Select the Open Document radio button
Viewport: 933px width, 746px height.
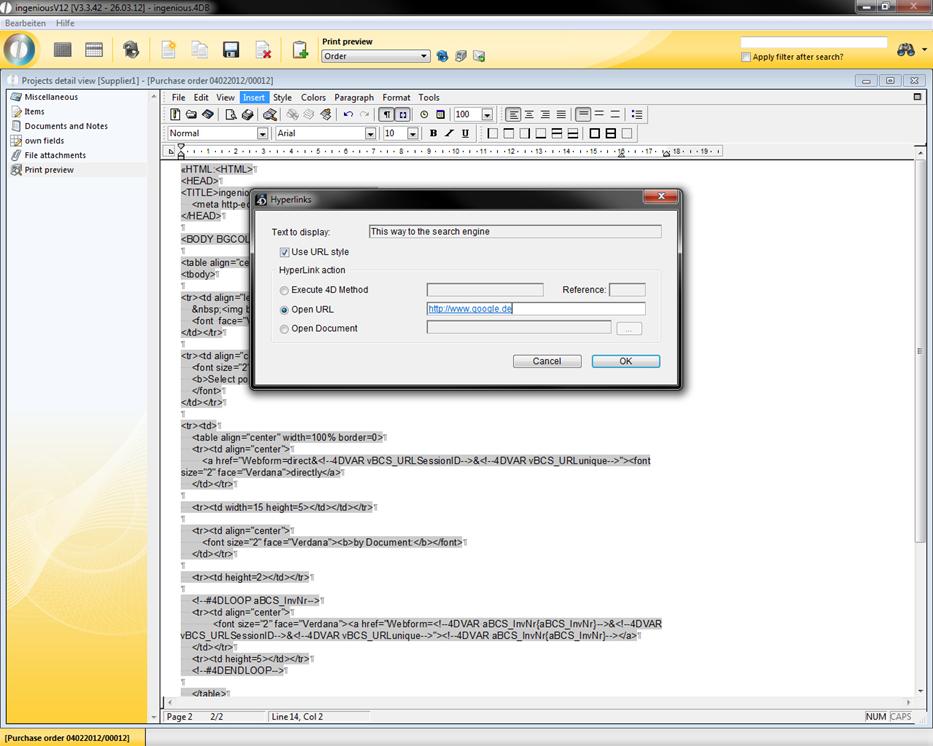[x=285, y=328]
